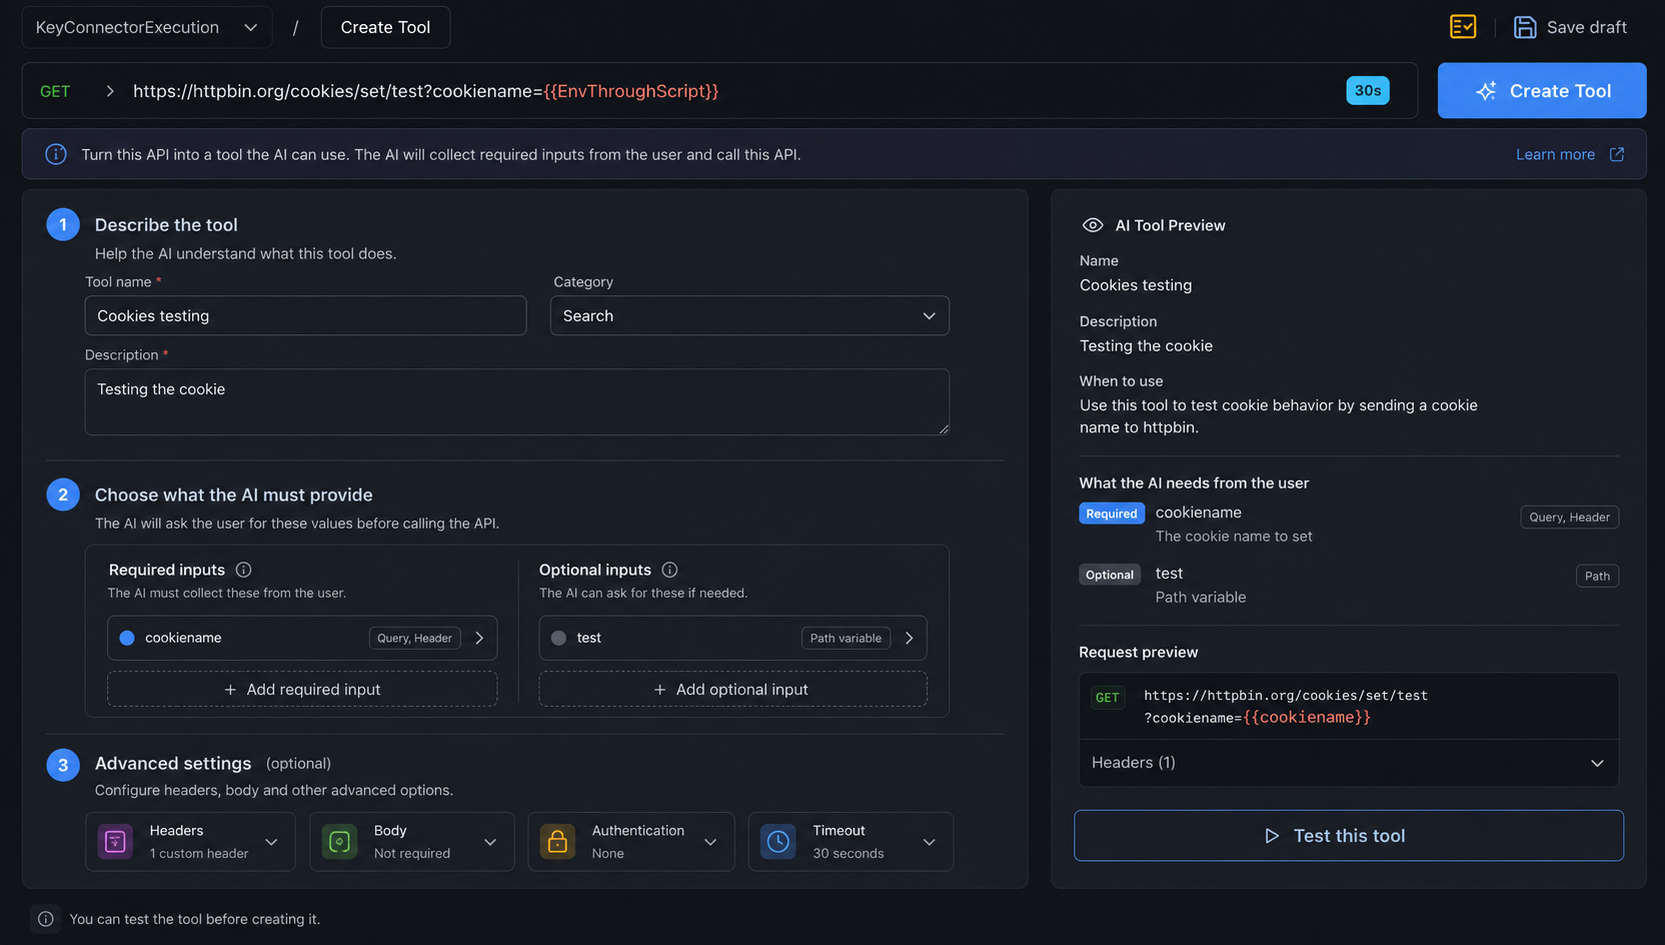Viewport: 1665px width, 945px height.
Task: Click step 2 Choose what the AI must provide
Action: (x=233, y=495)
